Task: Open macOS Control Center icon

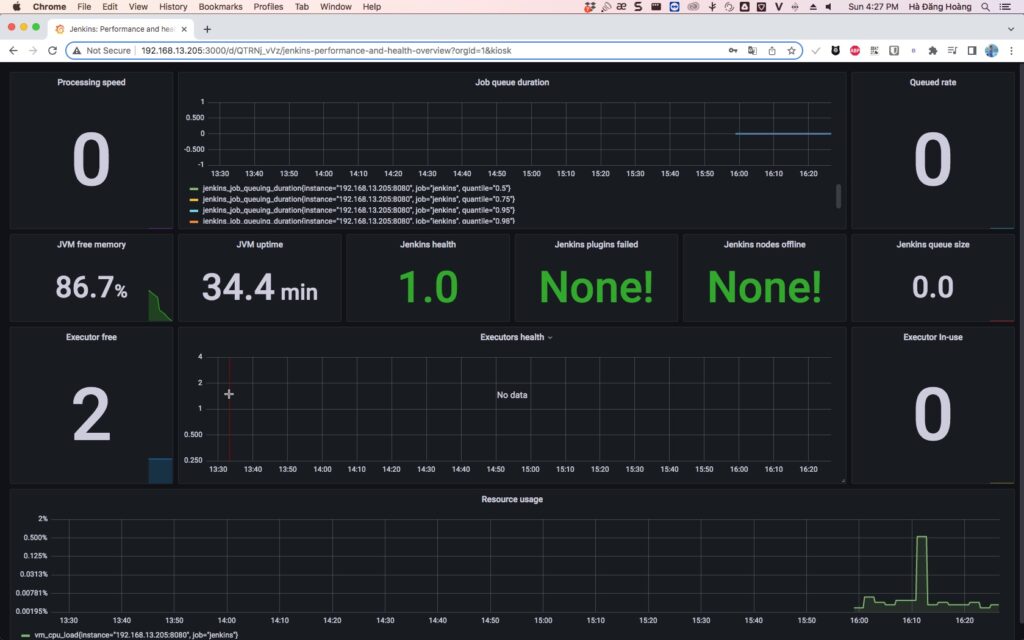Action: coord(1005,7)
